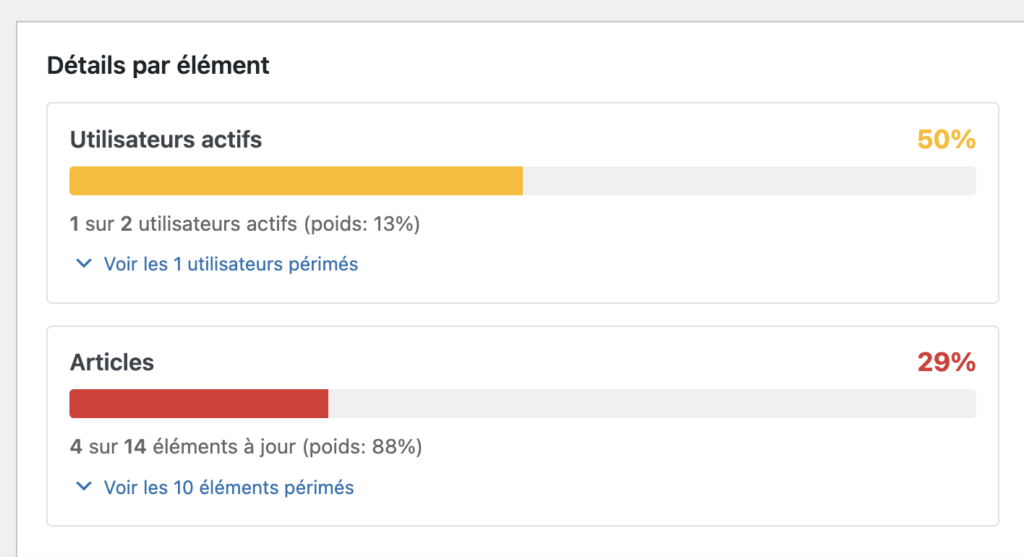Click gray unfilled part of Articles progress bar
The image size is (1024, 557).
[x=651, y=404]
